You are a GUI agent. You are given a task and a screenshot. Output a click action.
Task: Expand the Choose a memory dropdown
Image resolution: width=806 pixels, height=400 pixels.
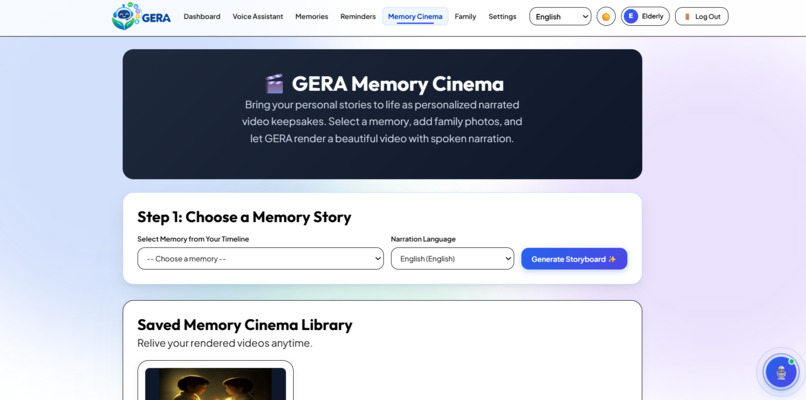click(260, 259)
